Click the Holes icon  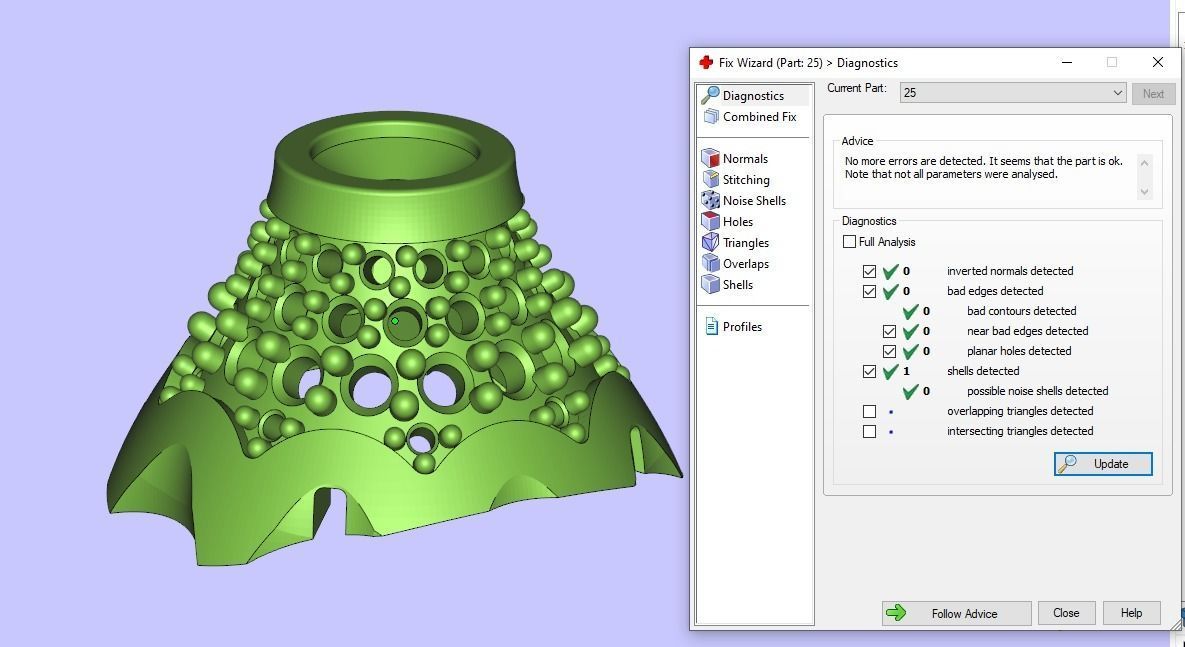[710, 221]
